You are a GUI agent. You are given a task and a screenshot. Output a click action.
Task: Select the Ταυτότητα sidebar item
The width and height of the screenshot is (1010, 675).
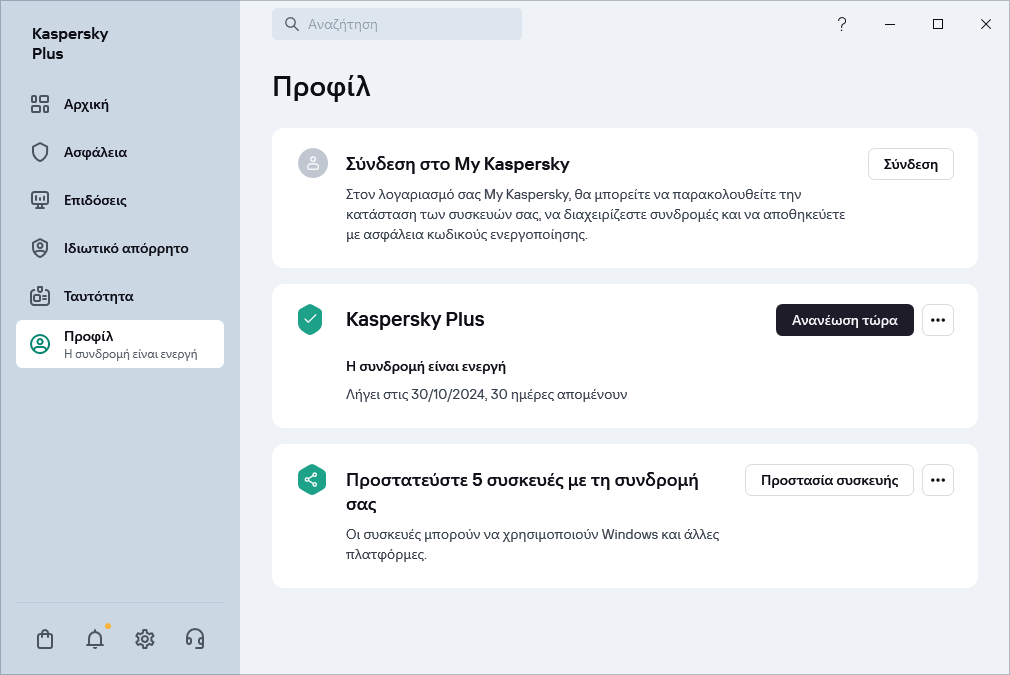click(98, 296)
